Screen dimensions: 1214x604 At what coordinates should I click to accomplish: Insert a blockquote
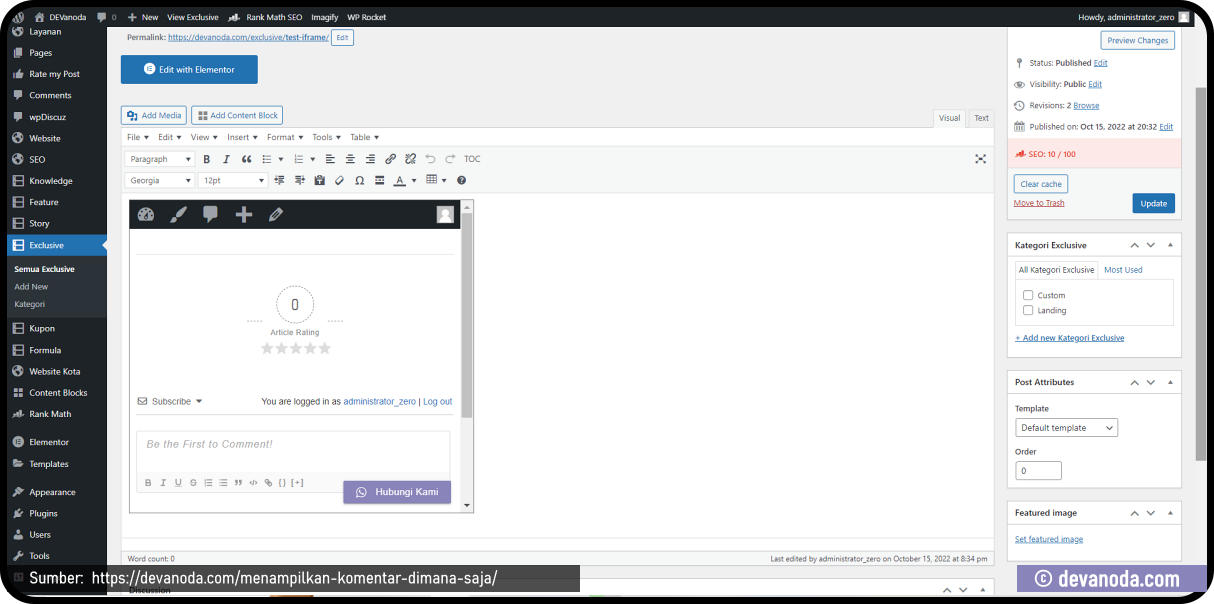click(x=247, y=159)
